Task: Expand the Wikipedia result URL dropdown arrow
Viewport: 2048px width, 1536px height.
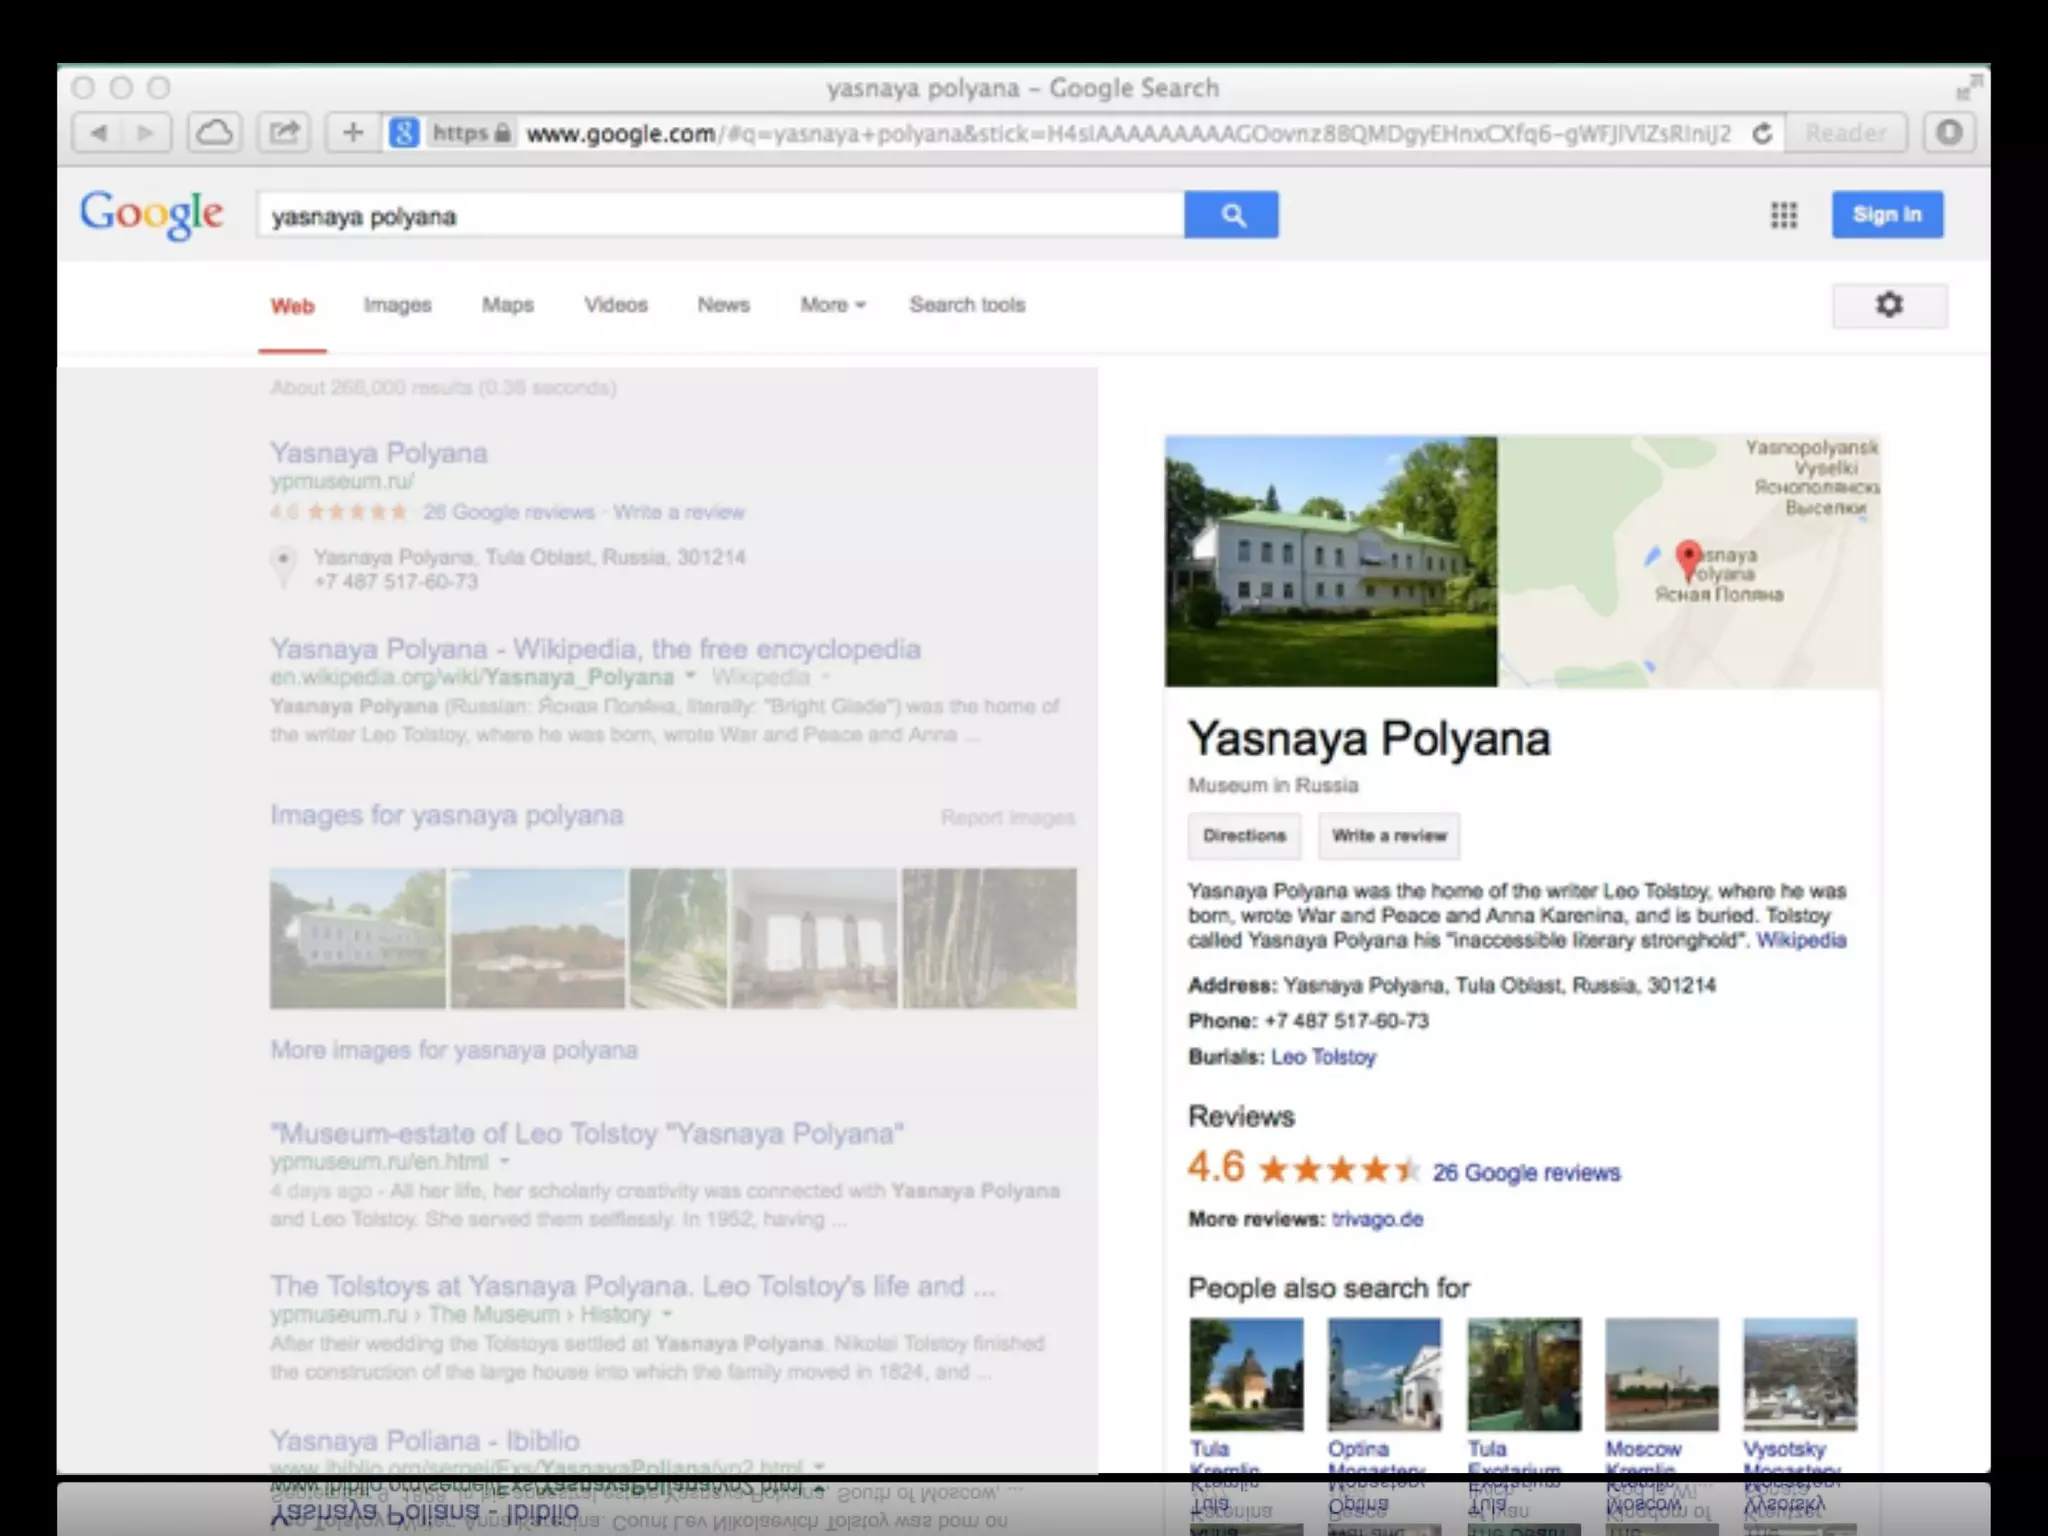Action: (690, 677)
